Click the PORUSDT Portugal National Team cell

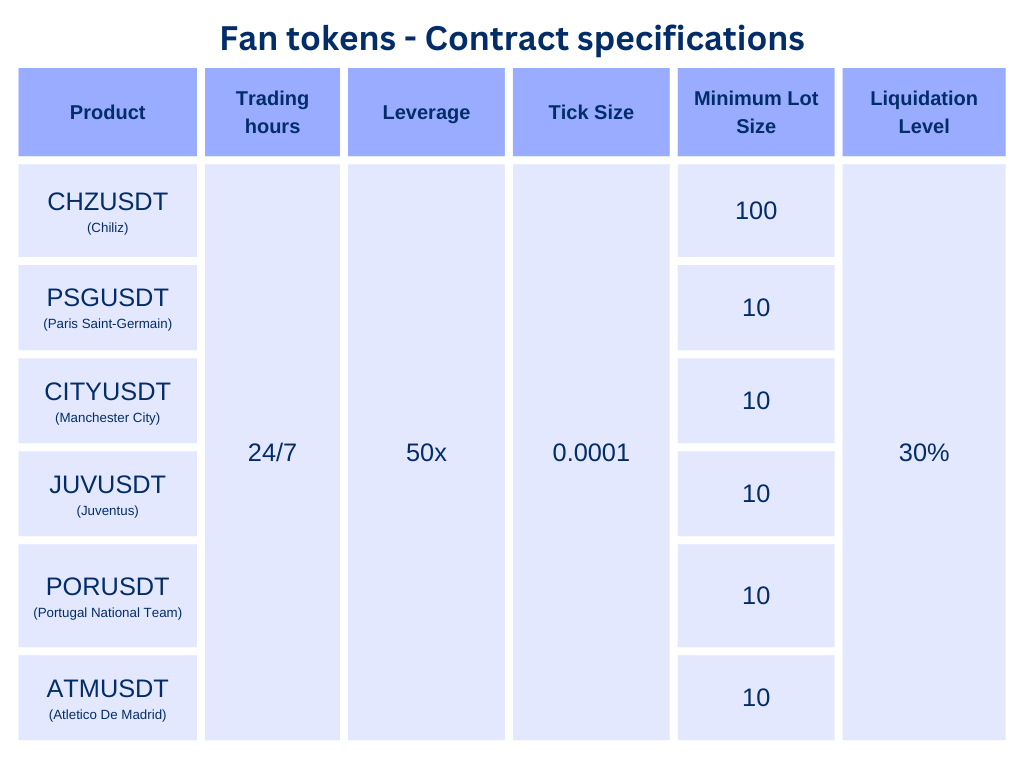(108, 596)
